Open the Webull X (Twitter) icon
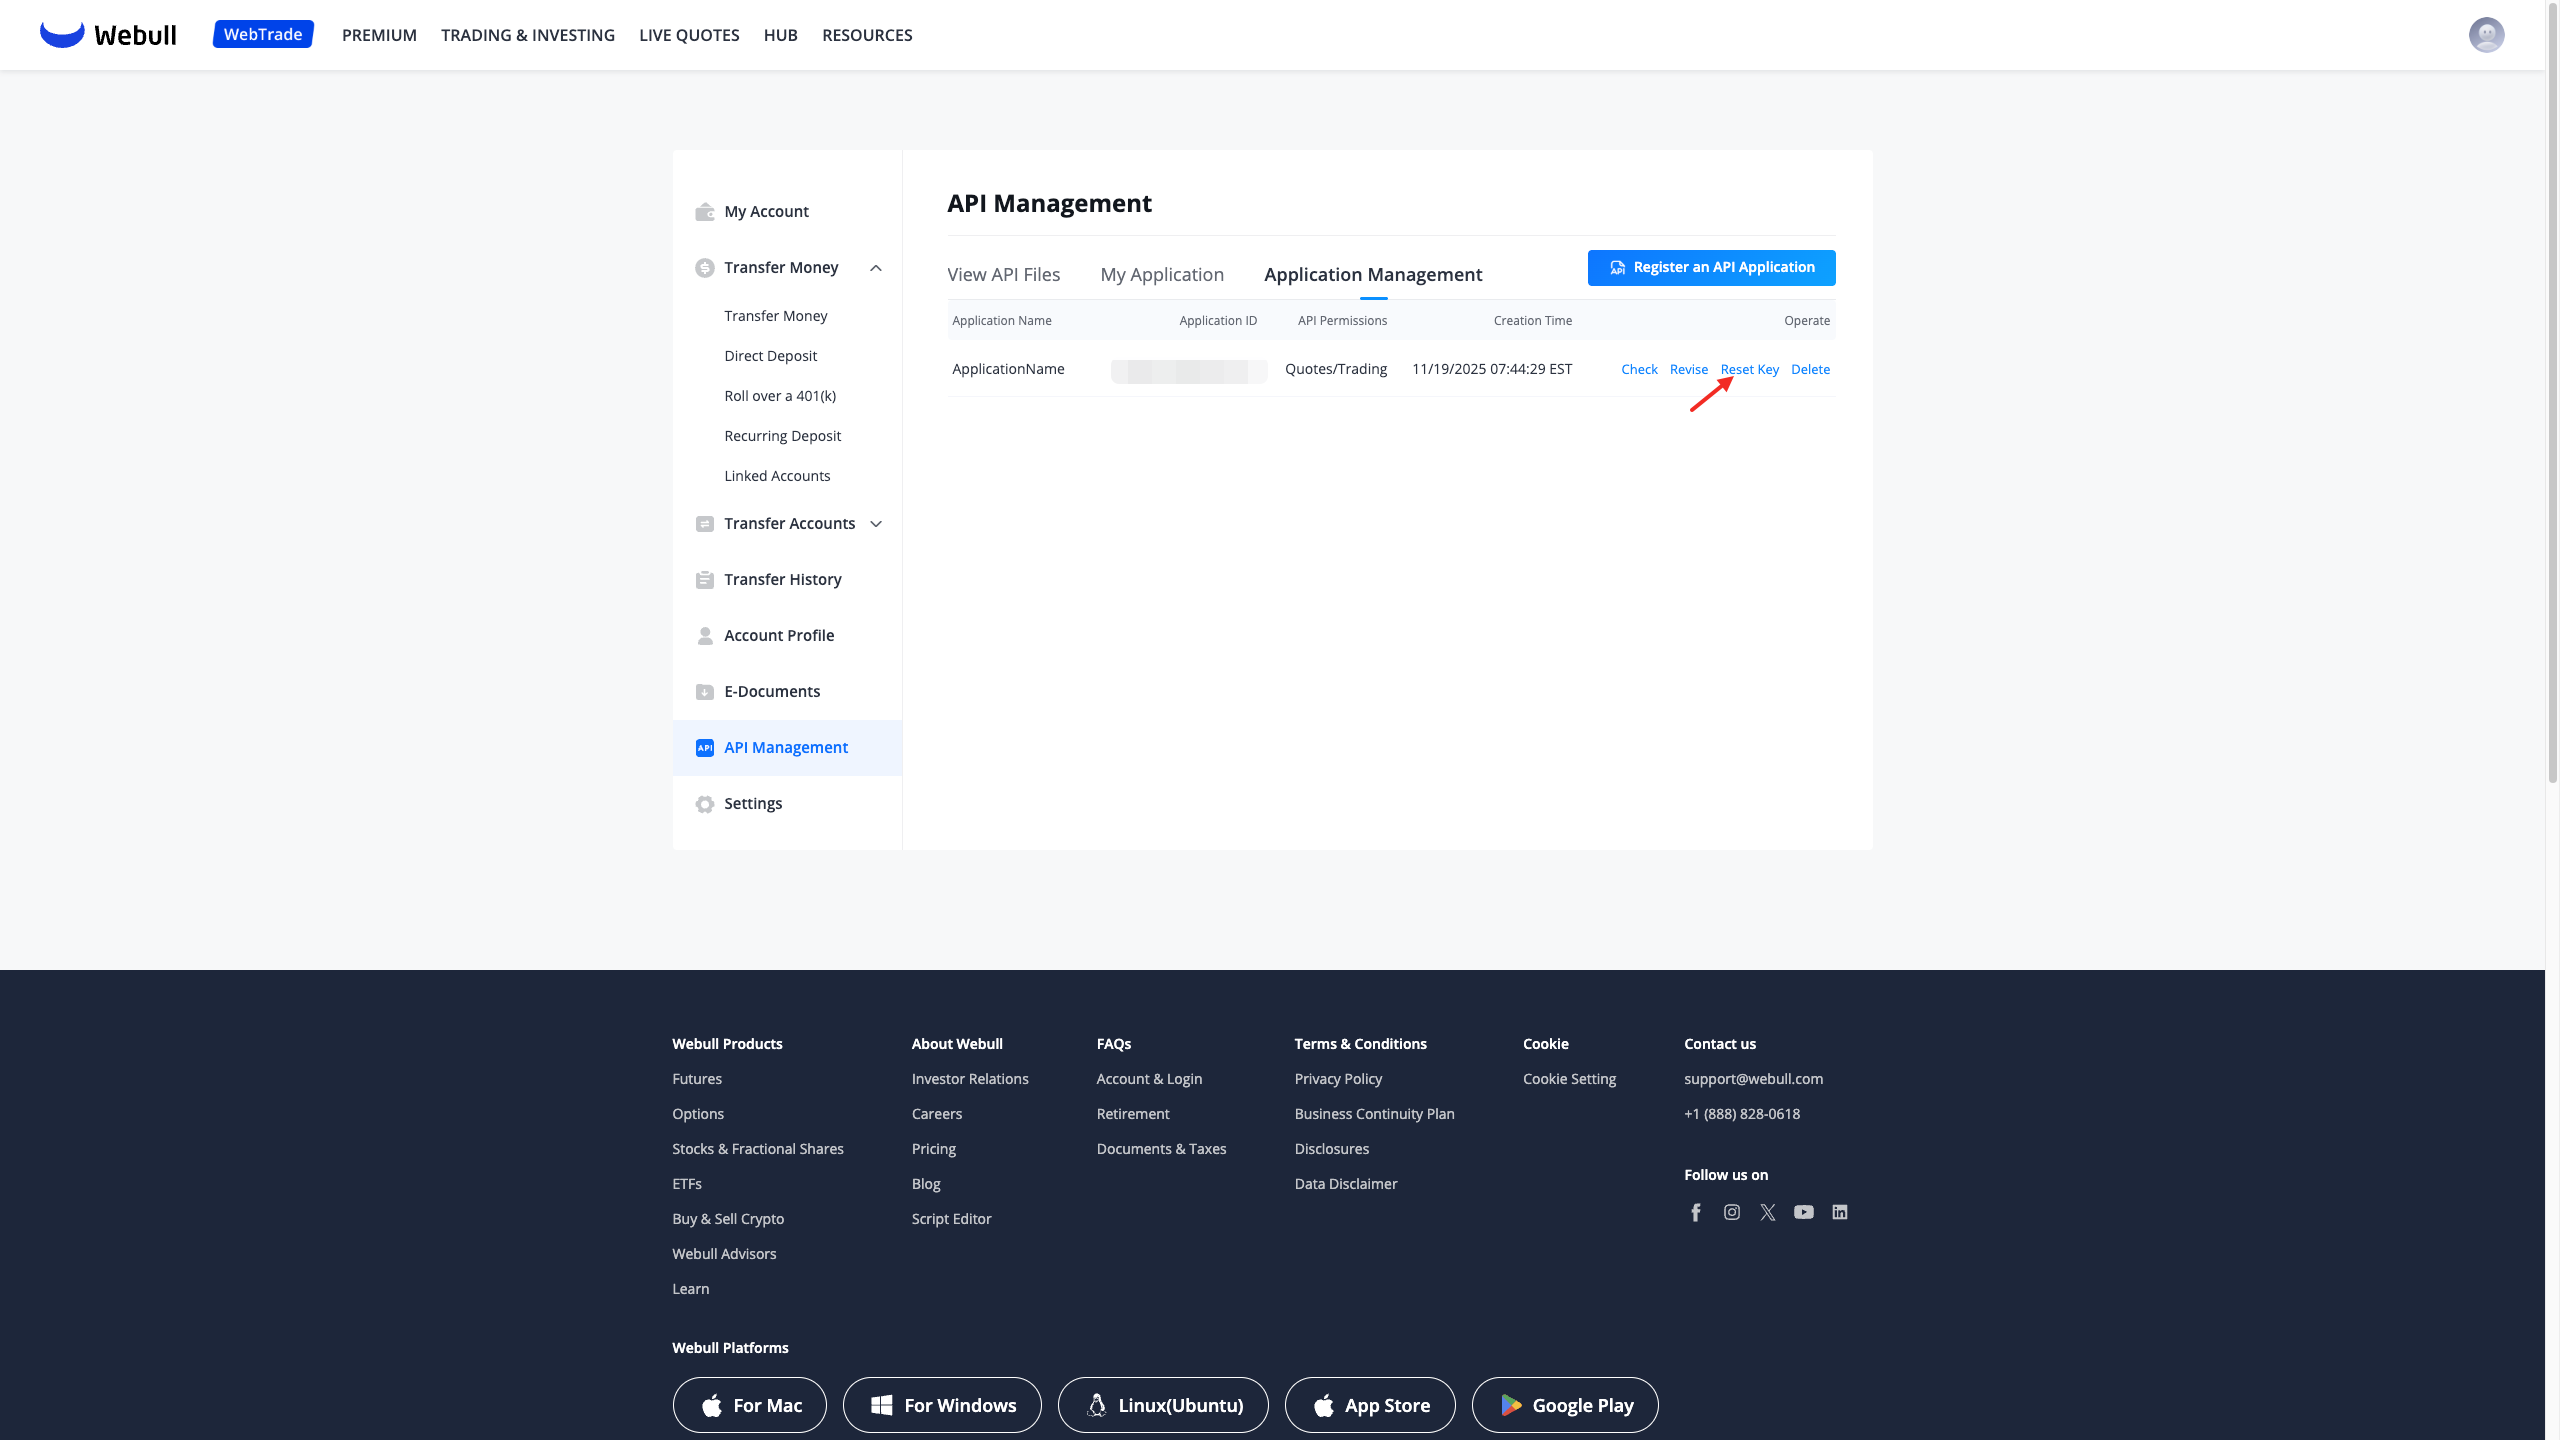Viewport: 2560px width, 1440px height. tap(1767, 1212)
